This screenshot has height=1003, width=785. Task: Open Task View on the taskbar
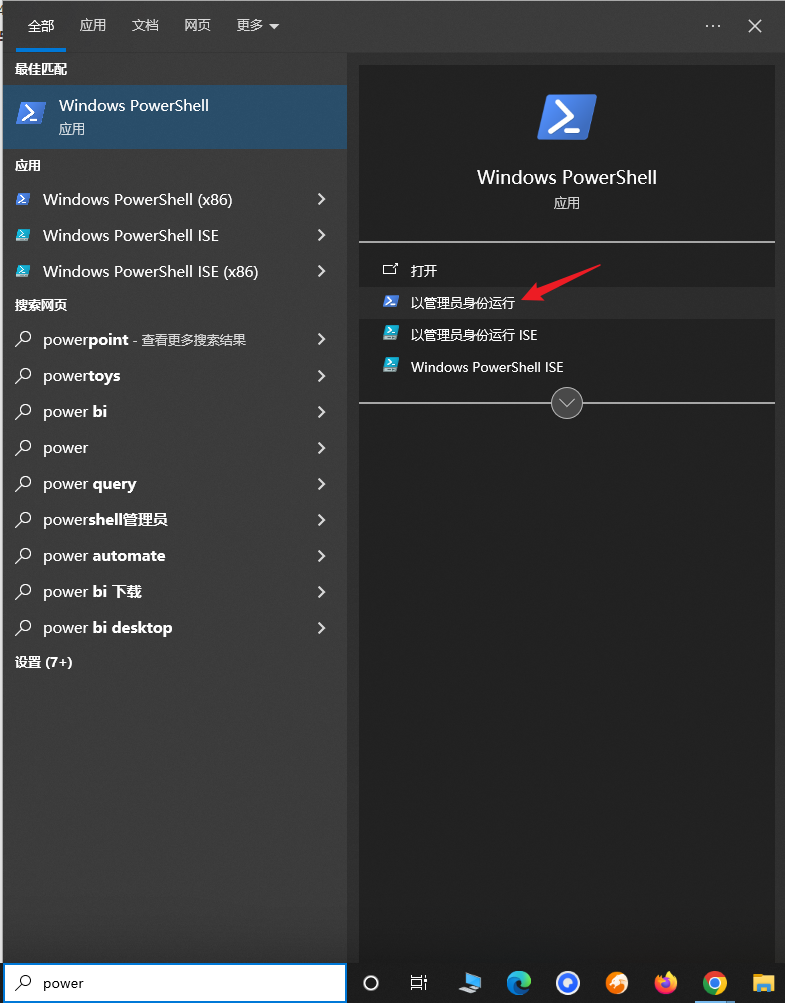[x=418, y=983]
